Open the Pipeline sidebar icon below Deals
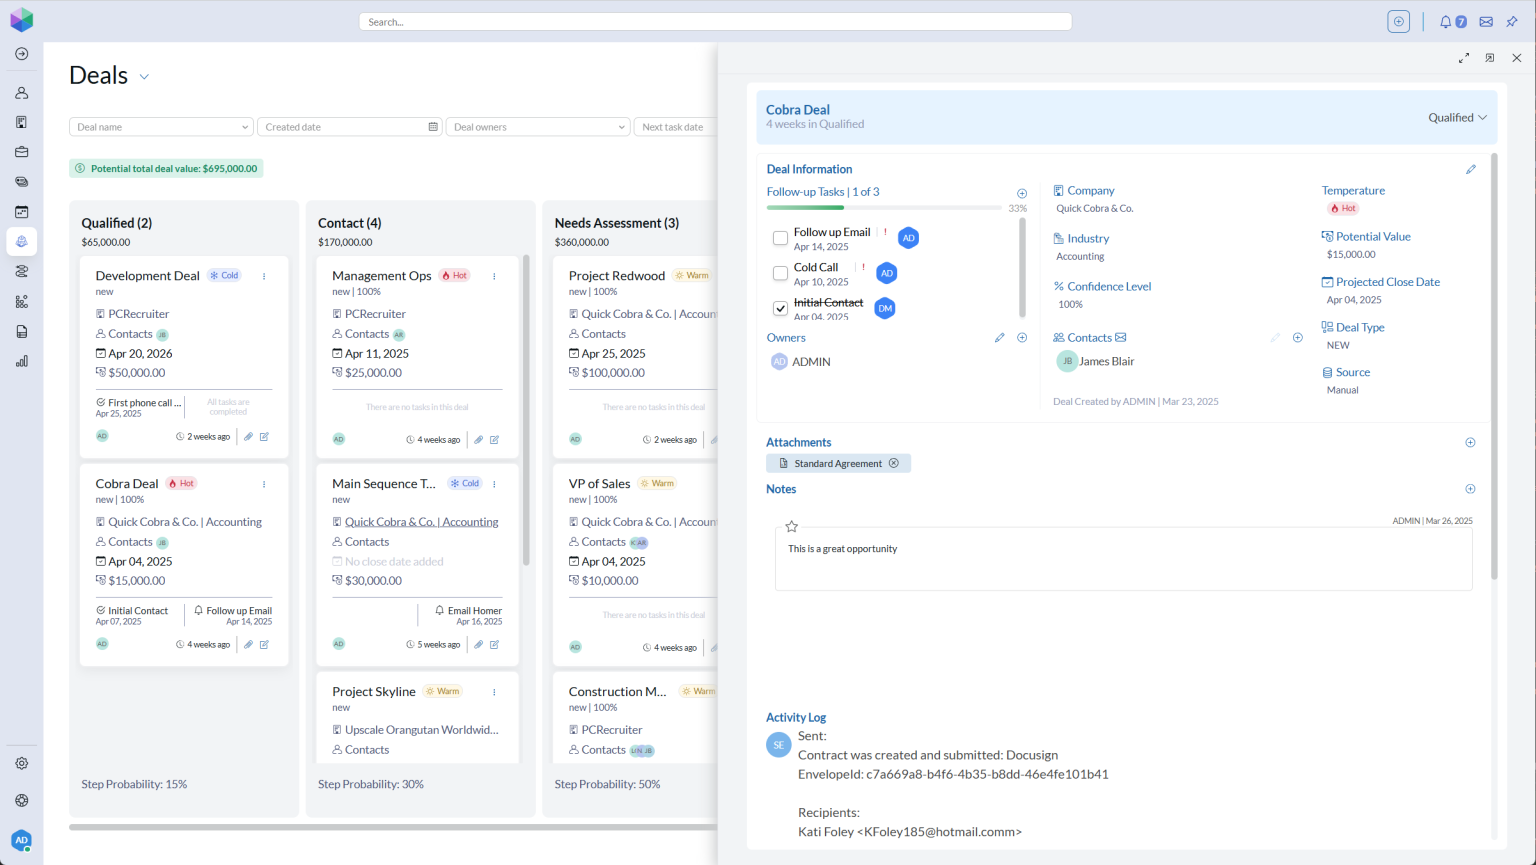 [21, 271]
